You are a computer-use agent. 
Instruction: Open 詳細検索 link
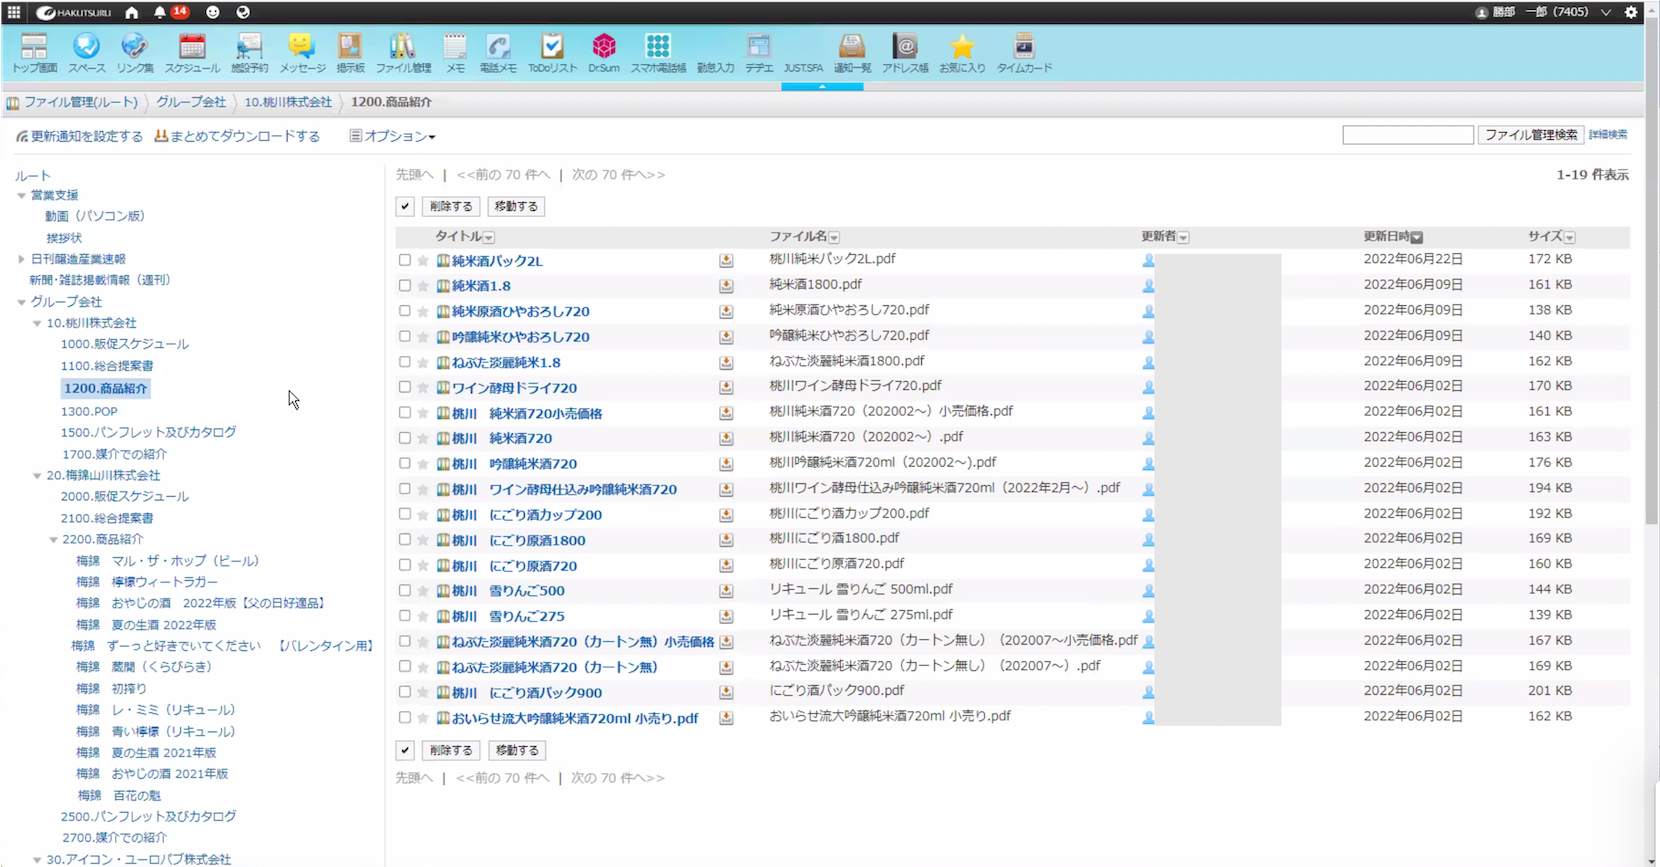coord(1608,135)
